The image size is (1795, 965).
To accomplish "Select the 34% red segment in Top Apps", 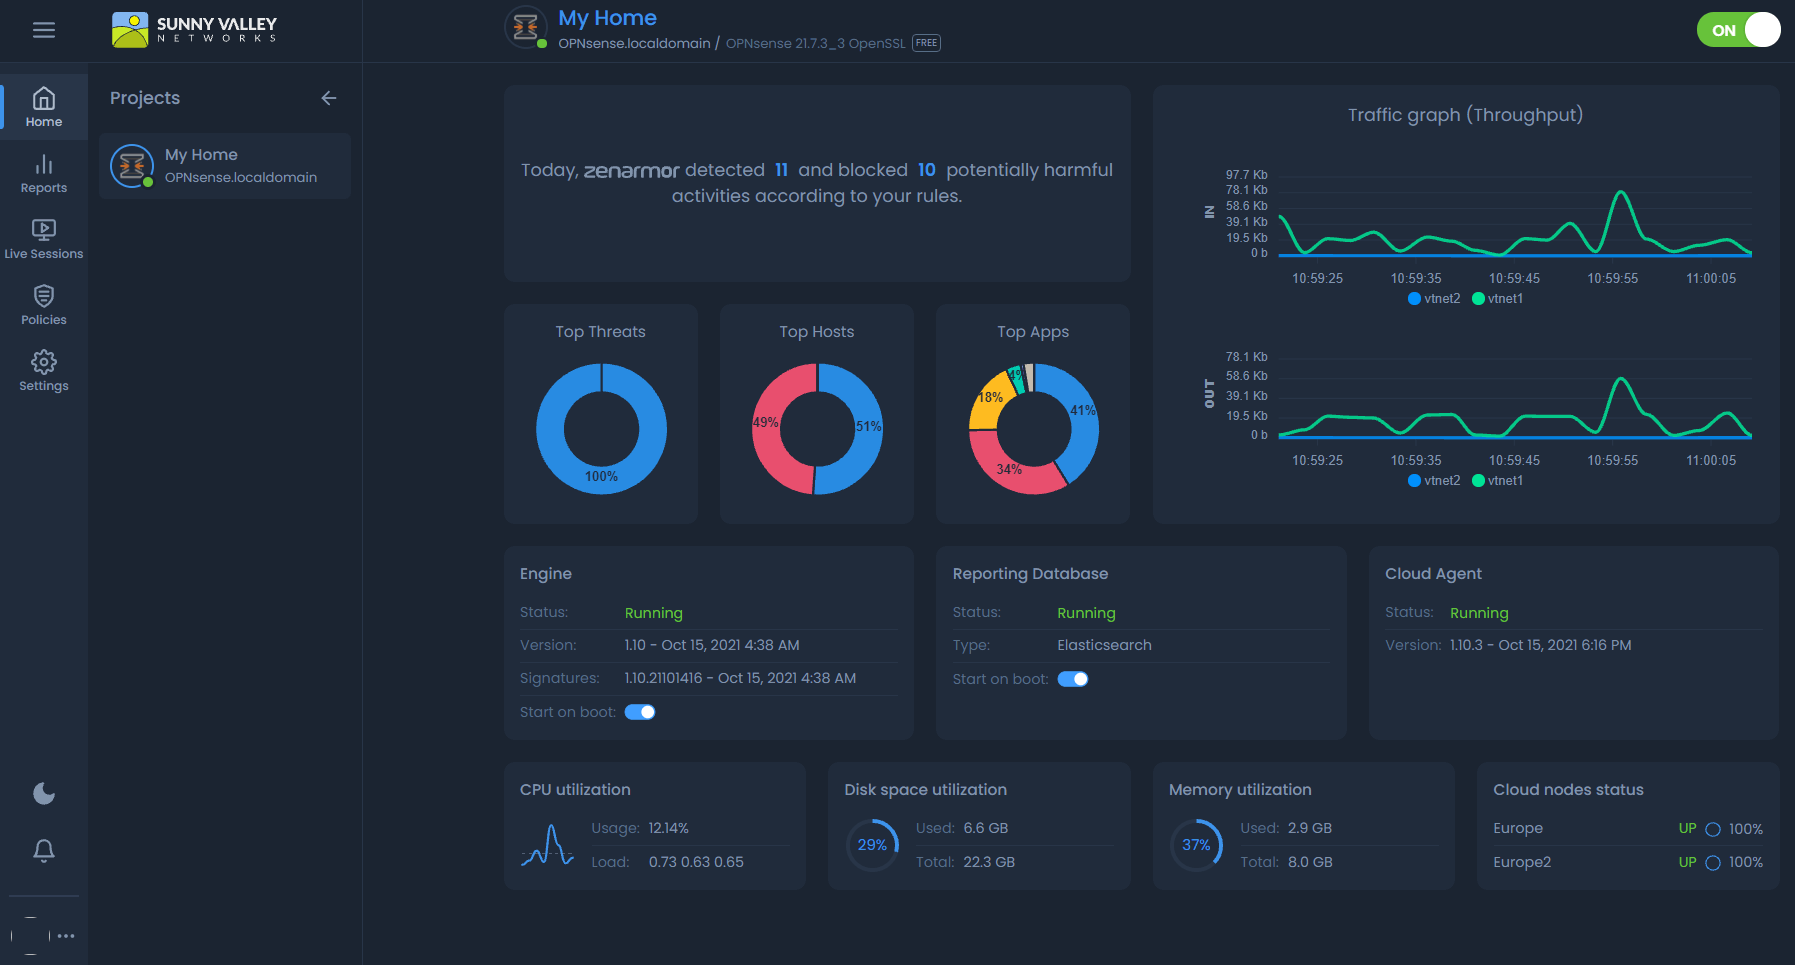I will (x=1012, y=468).
